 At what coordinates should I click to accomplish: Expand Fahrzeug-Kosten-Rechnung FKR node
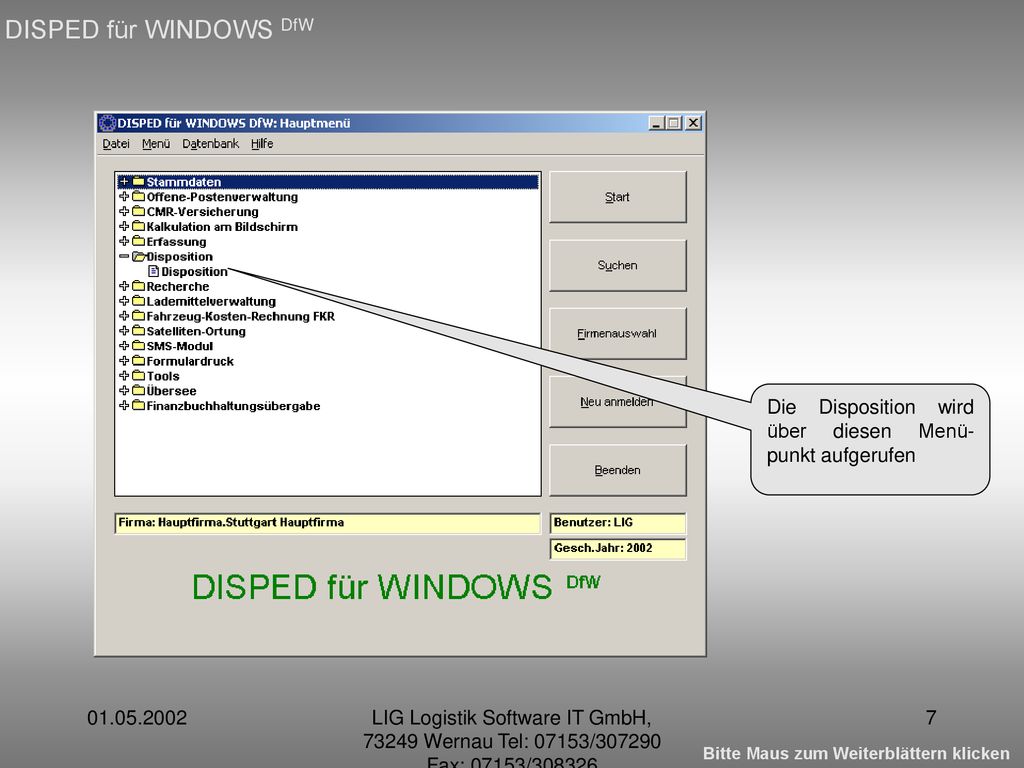pyautogui.click(x=124, y=316)
